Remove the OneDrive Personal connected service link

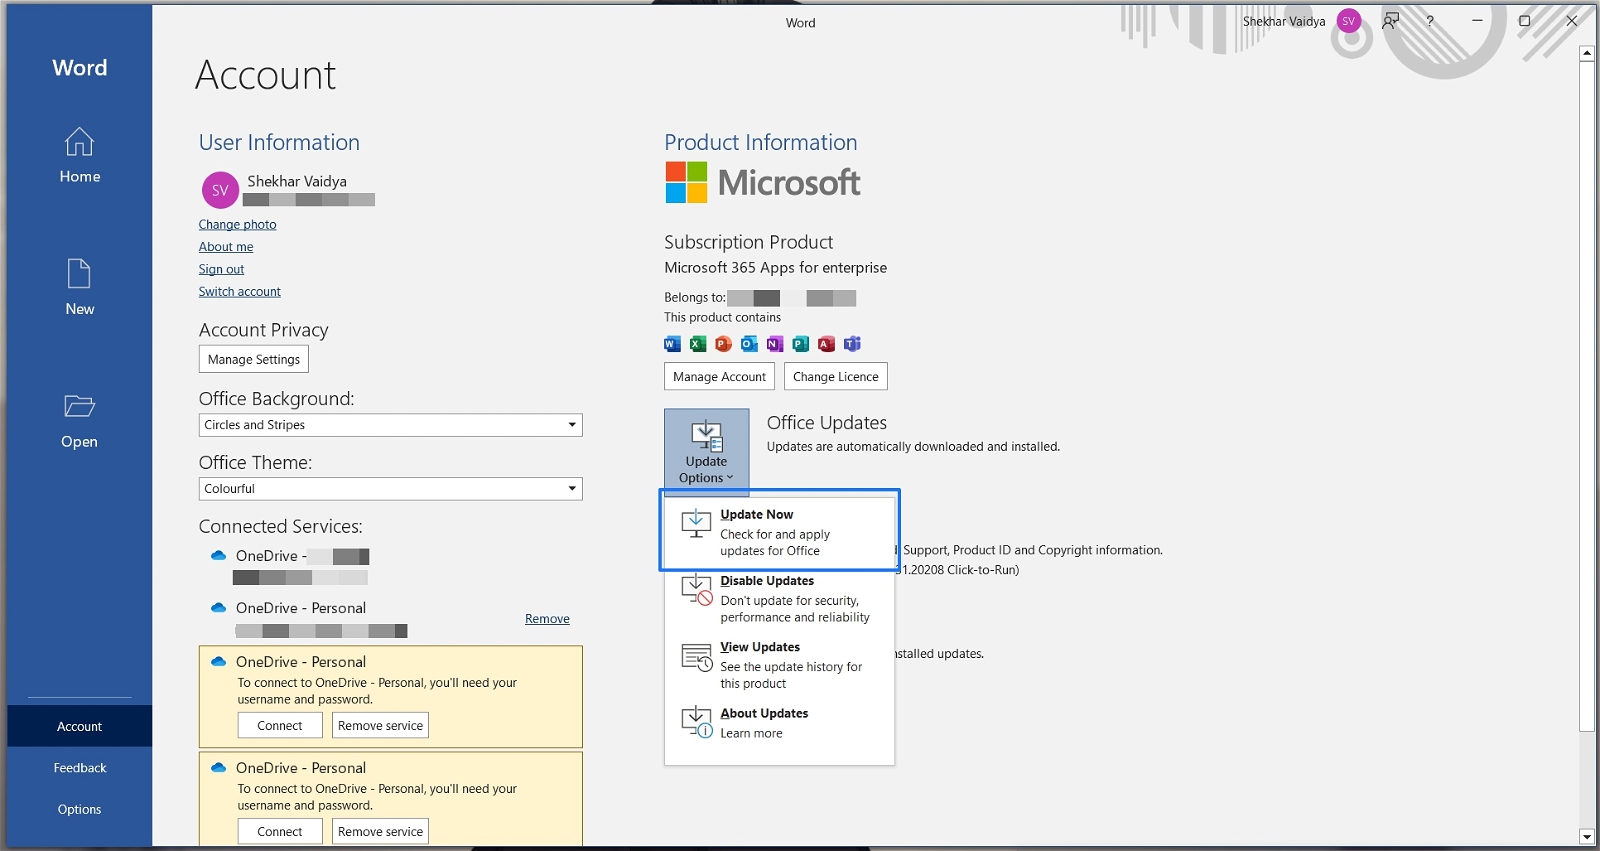[547, 619]
